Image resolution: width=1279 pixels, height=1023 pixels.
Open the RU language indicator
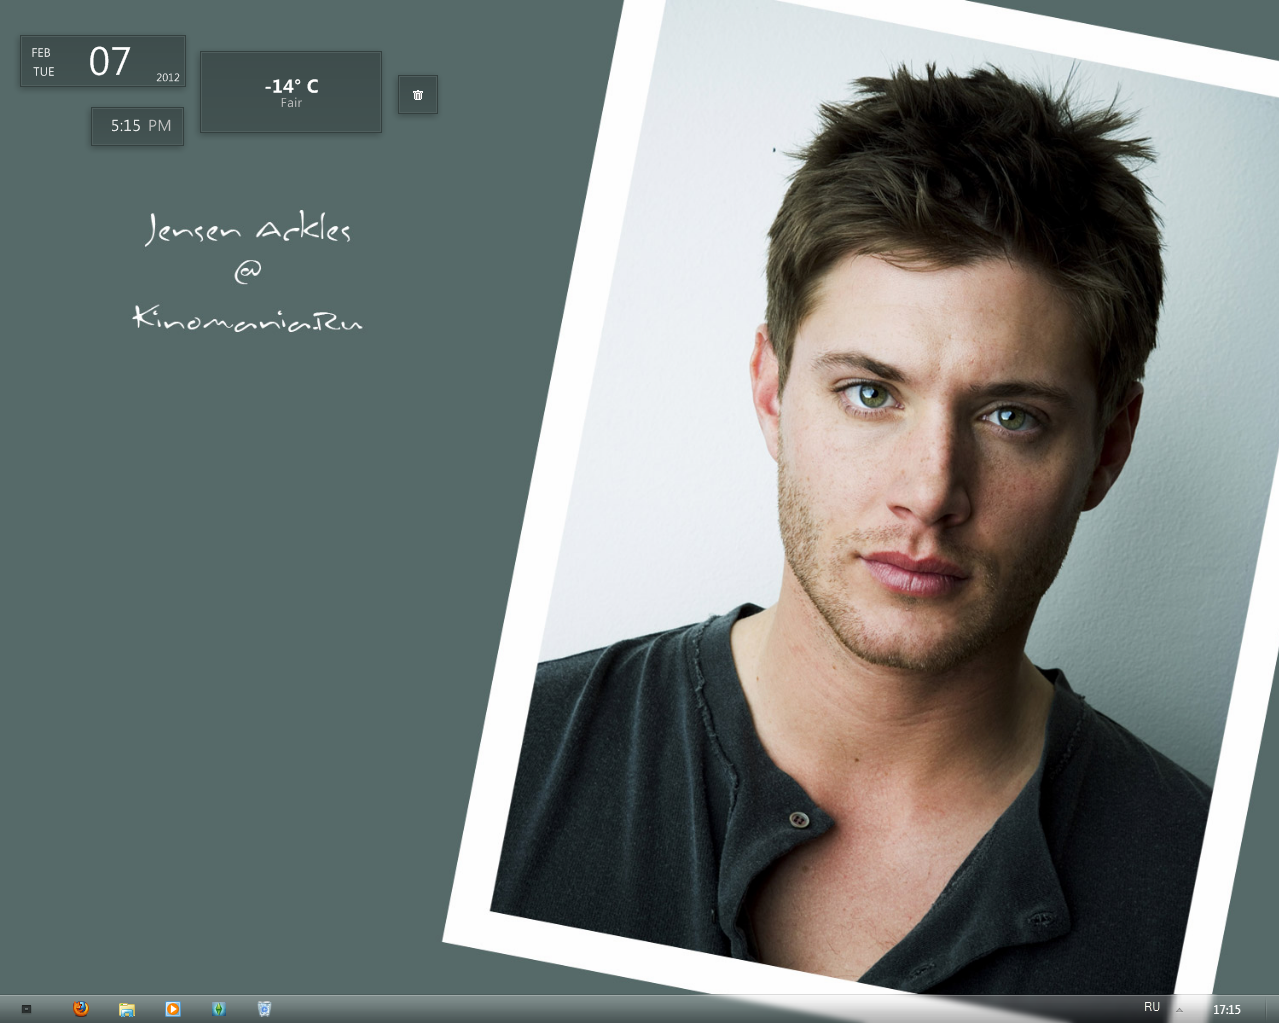1152,1007
